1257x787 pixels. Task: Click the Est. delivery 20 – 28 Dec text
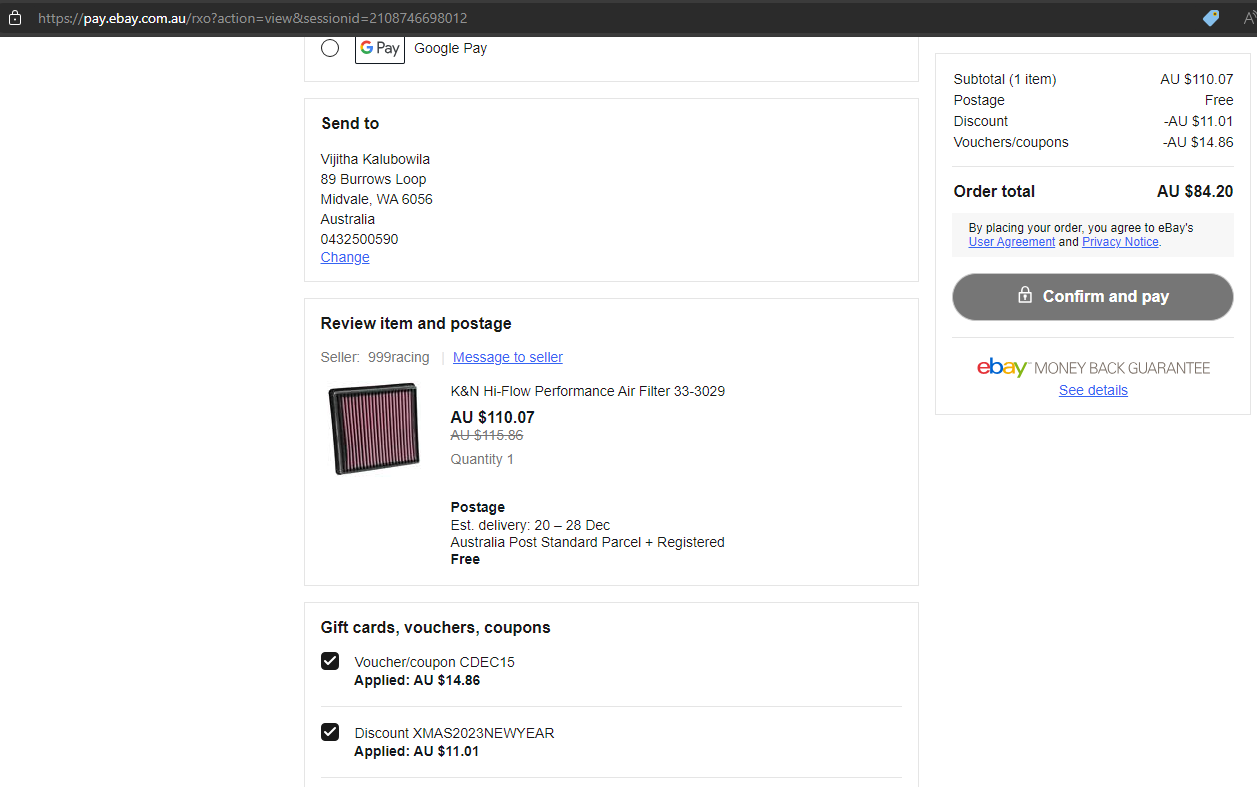(530, 525)
